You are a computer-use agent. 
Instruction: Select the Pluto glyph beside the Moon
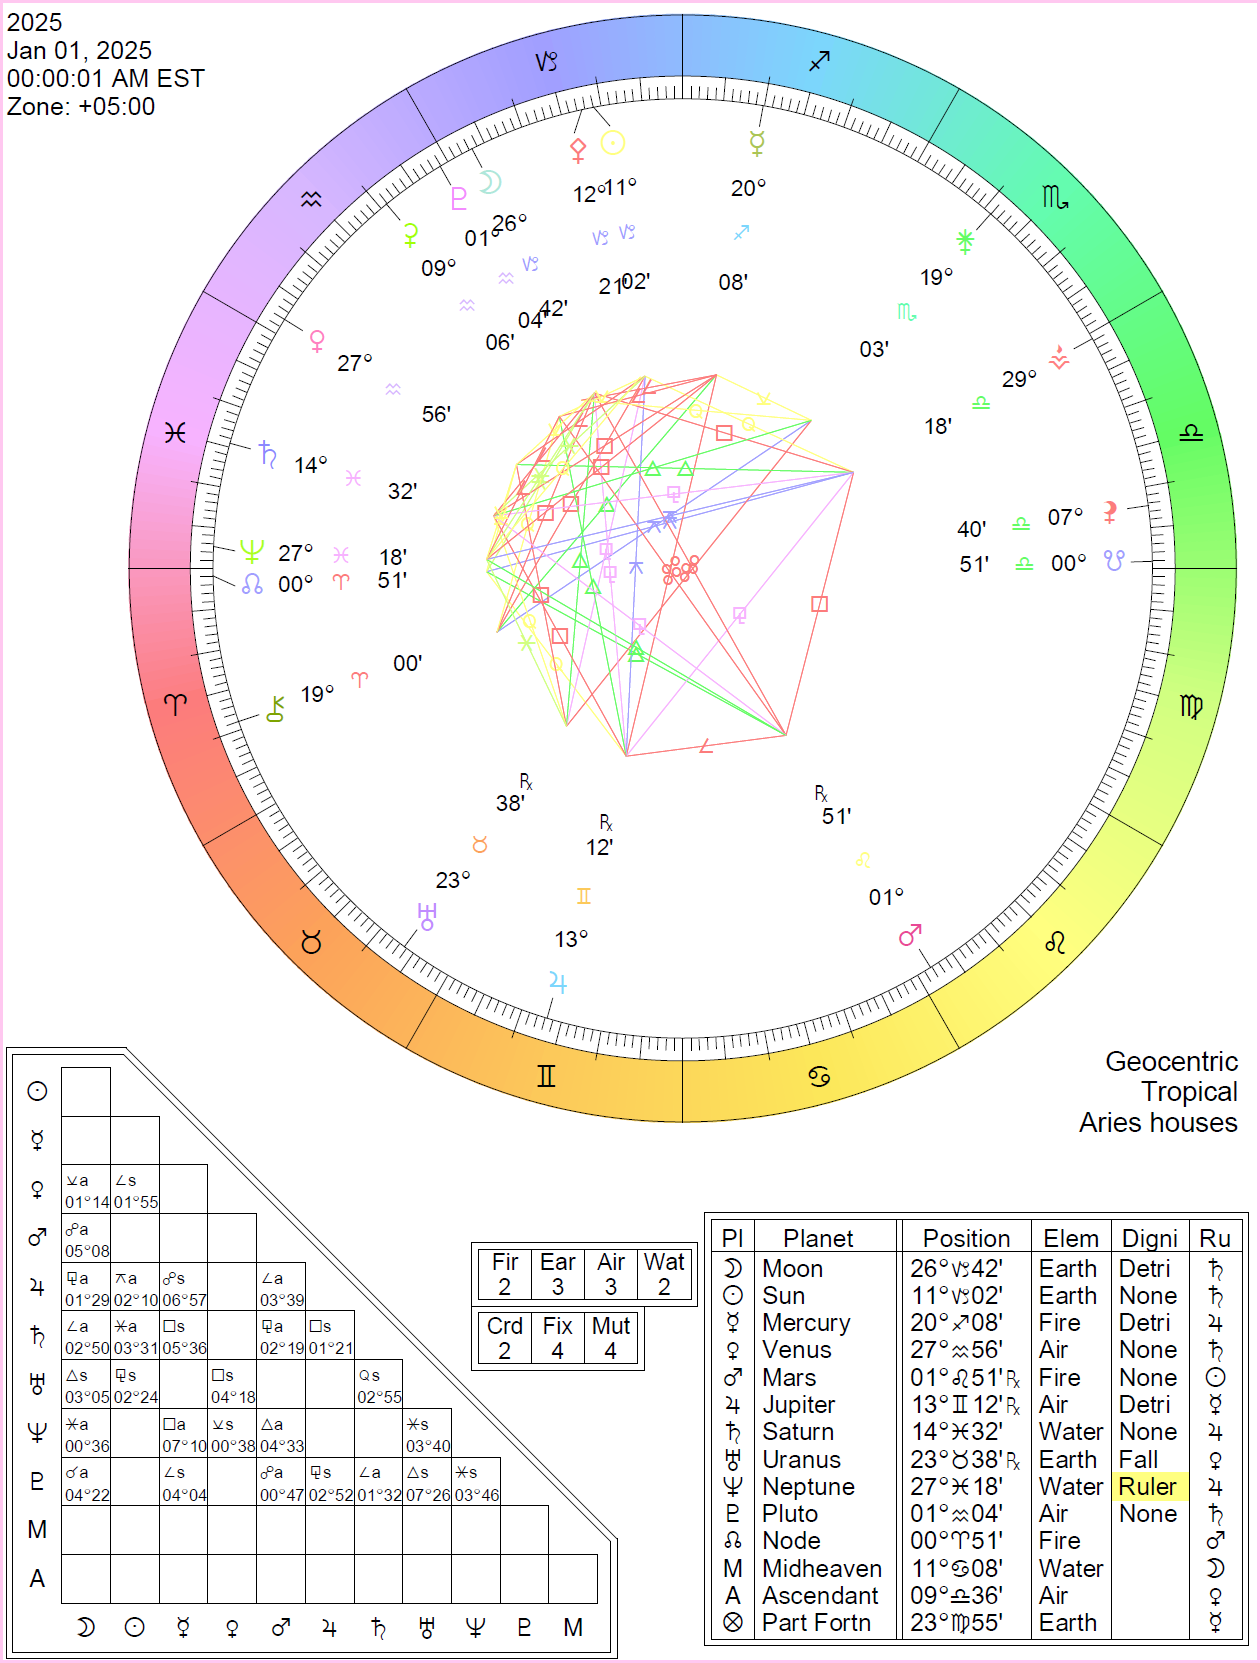tap(458, 198)
